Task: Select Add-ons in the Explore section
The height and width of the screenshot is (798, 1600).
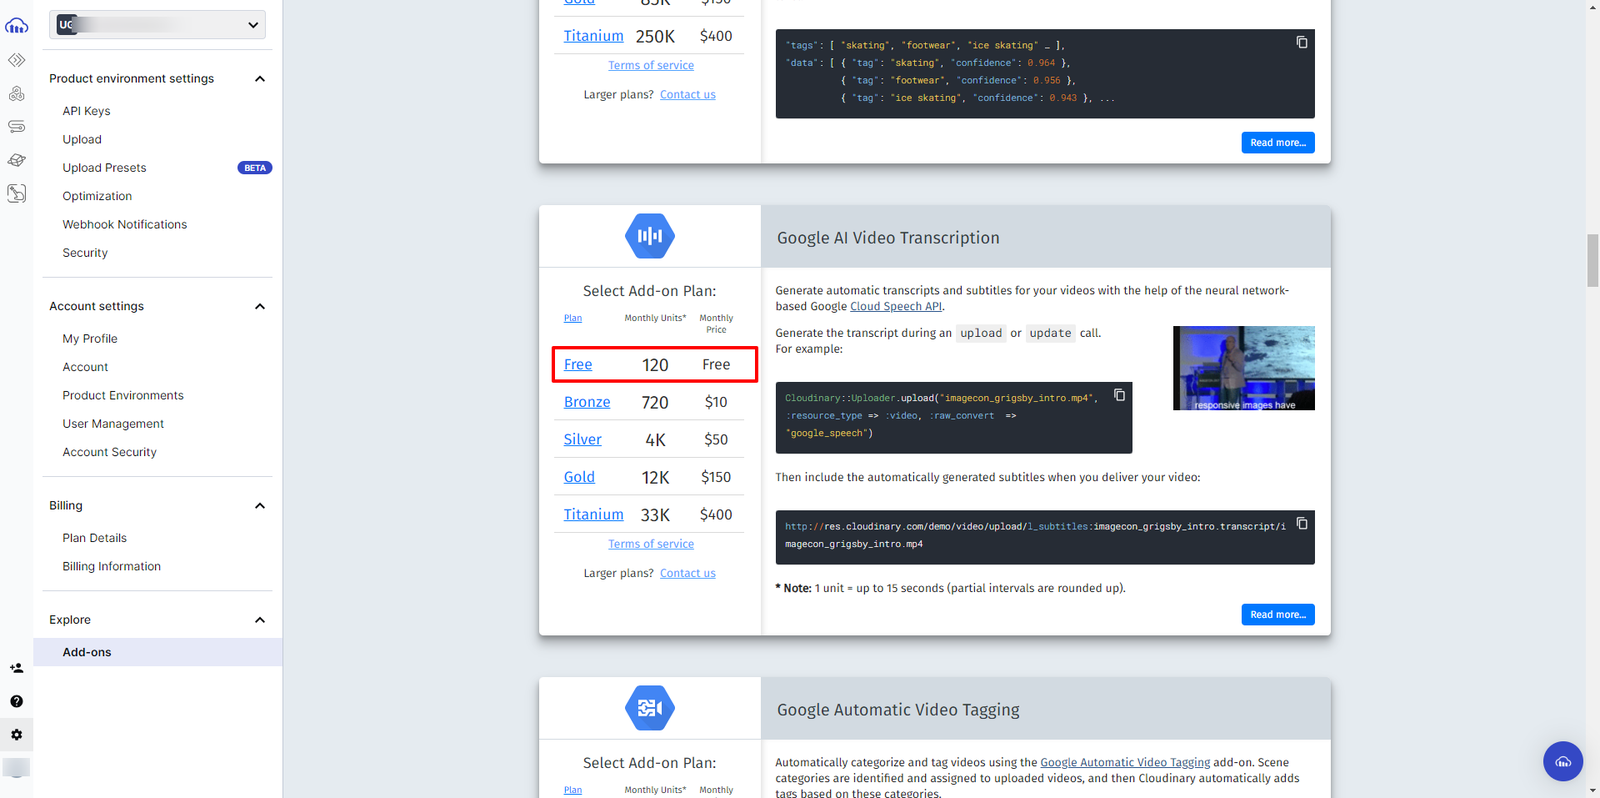Action: coord(158,652)
